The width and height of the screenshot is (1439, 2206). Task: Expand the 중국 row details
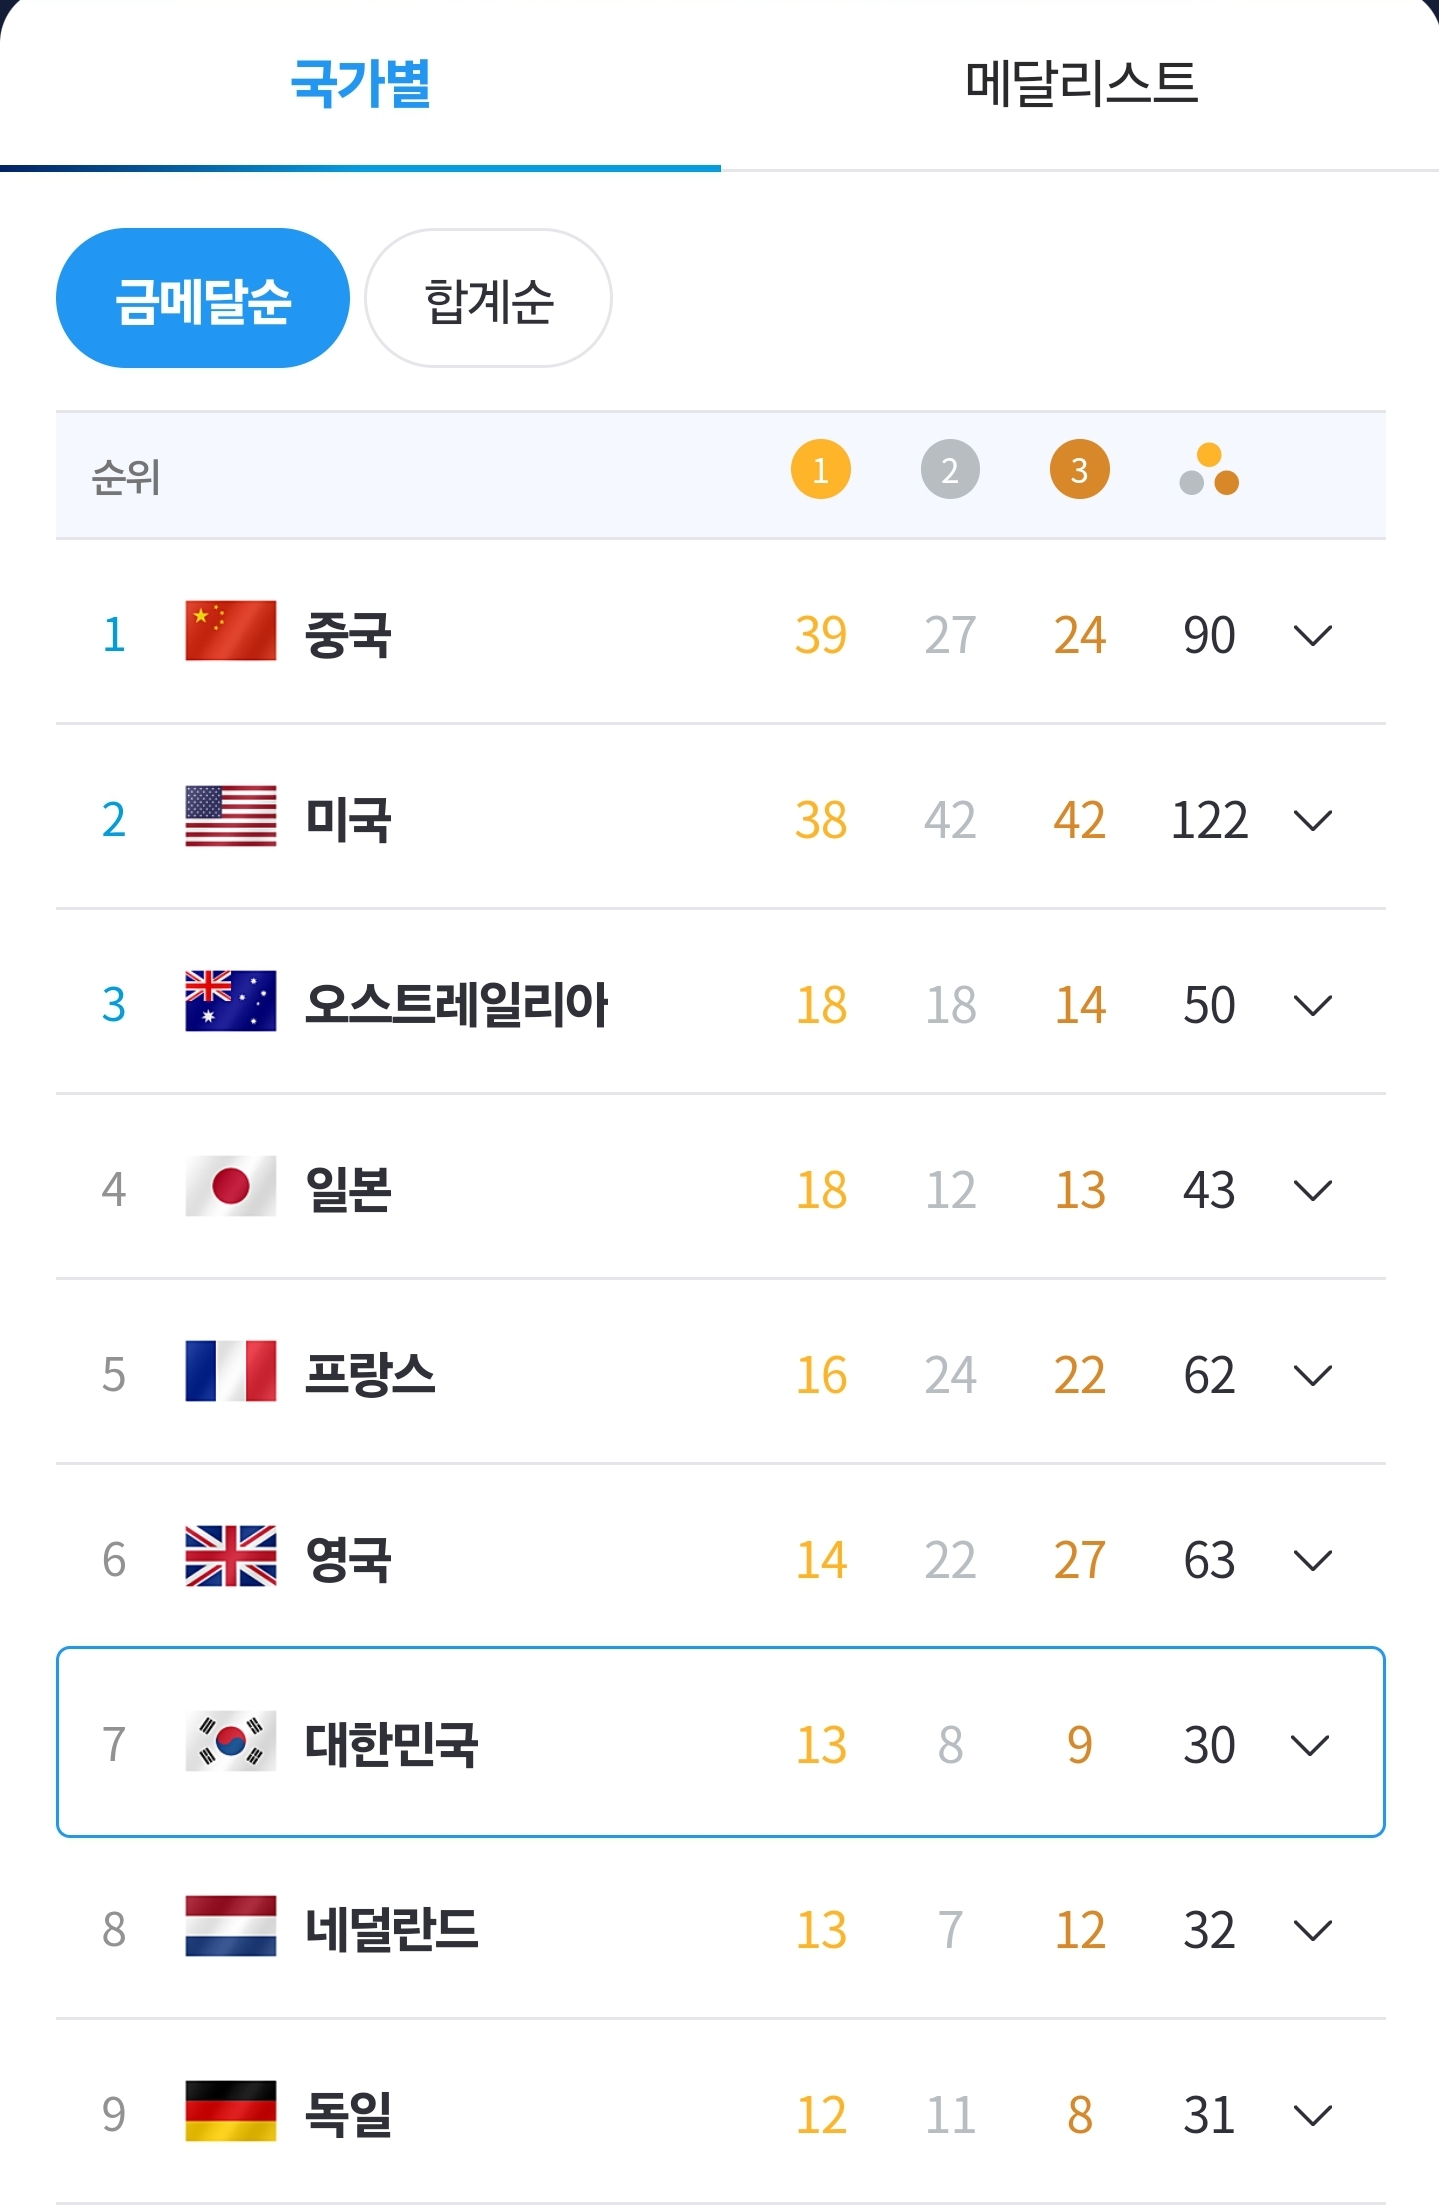pos(1312,635)
